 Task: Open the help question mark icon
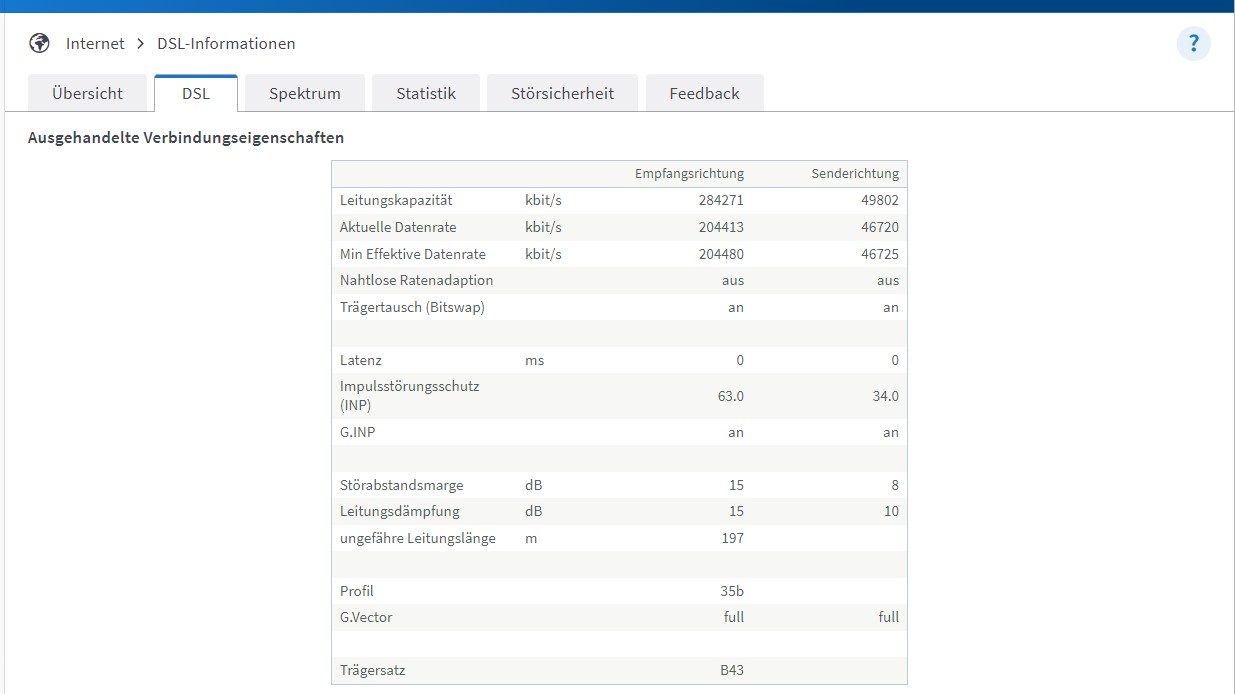[x=1193, y=44]
